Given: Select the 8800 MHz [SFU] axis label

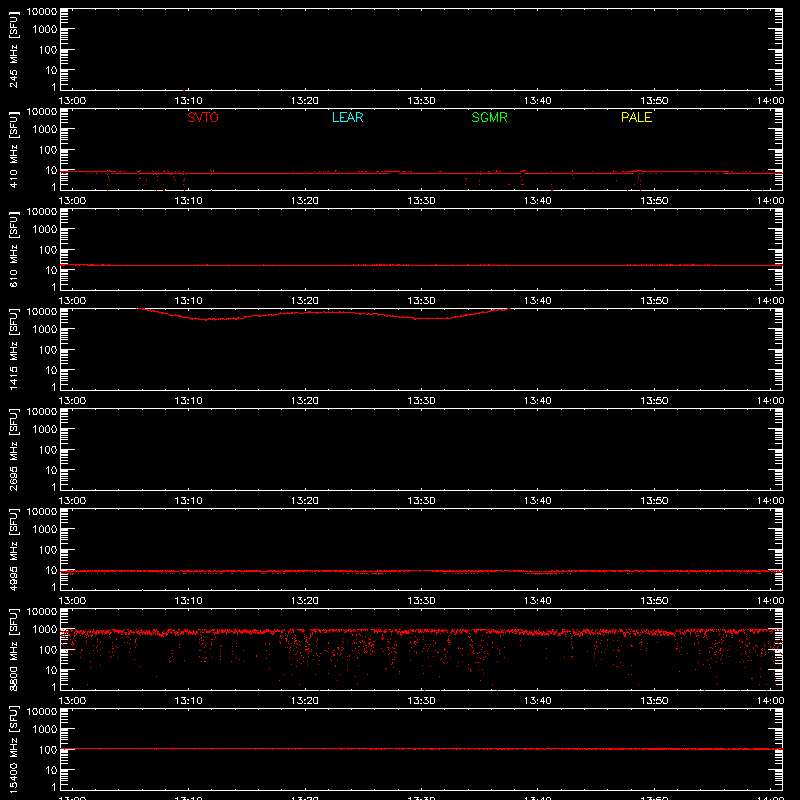Looking at the screenshot, I should coord(14,649).
